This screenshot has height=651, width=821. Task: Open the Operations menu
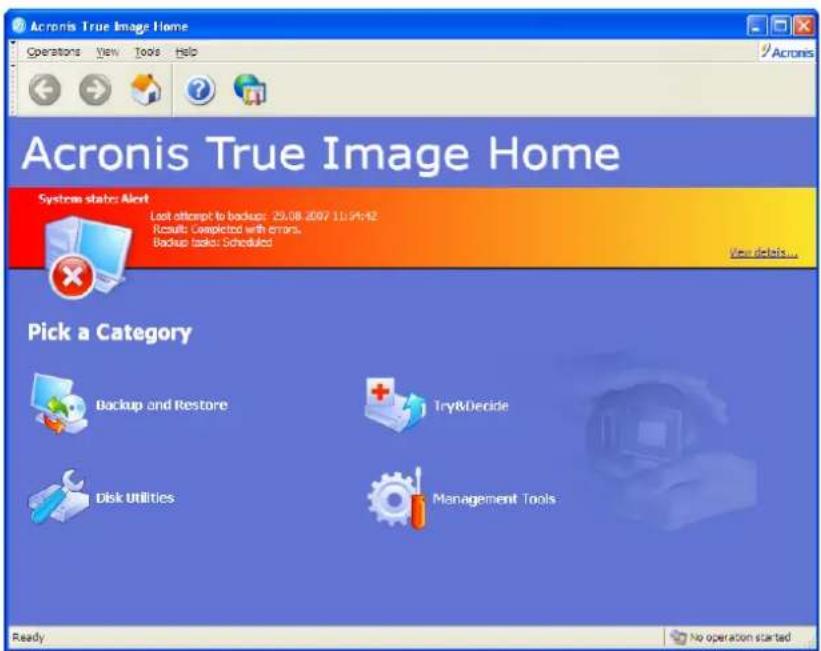(53, 52)
